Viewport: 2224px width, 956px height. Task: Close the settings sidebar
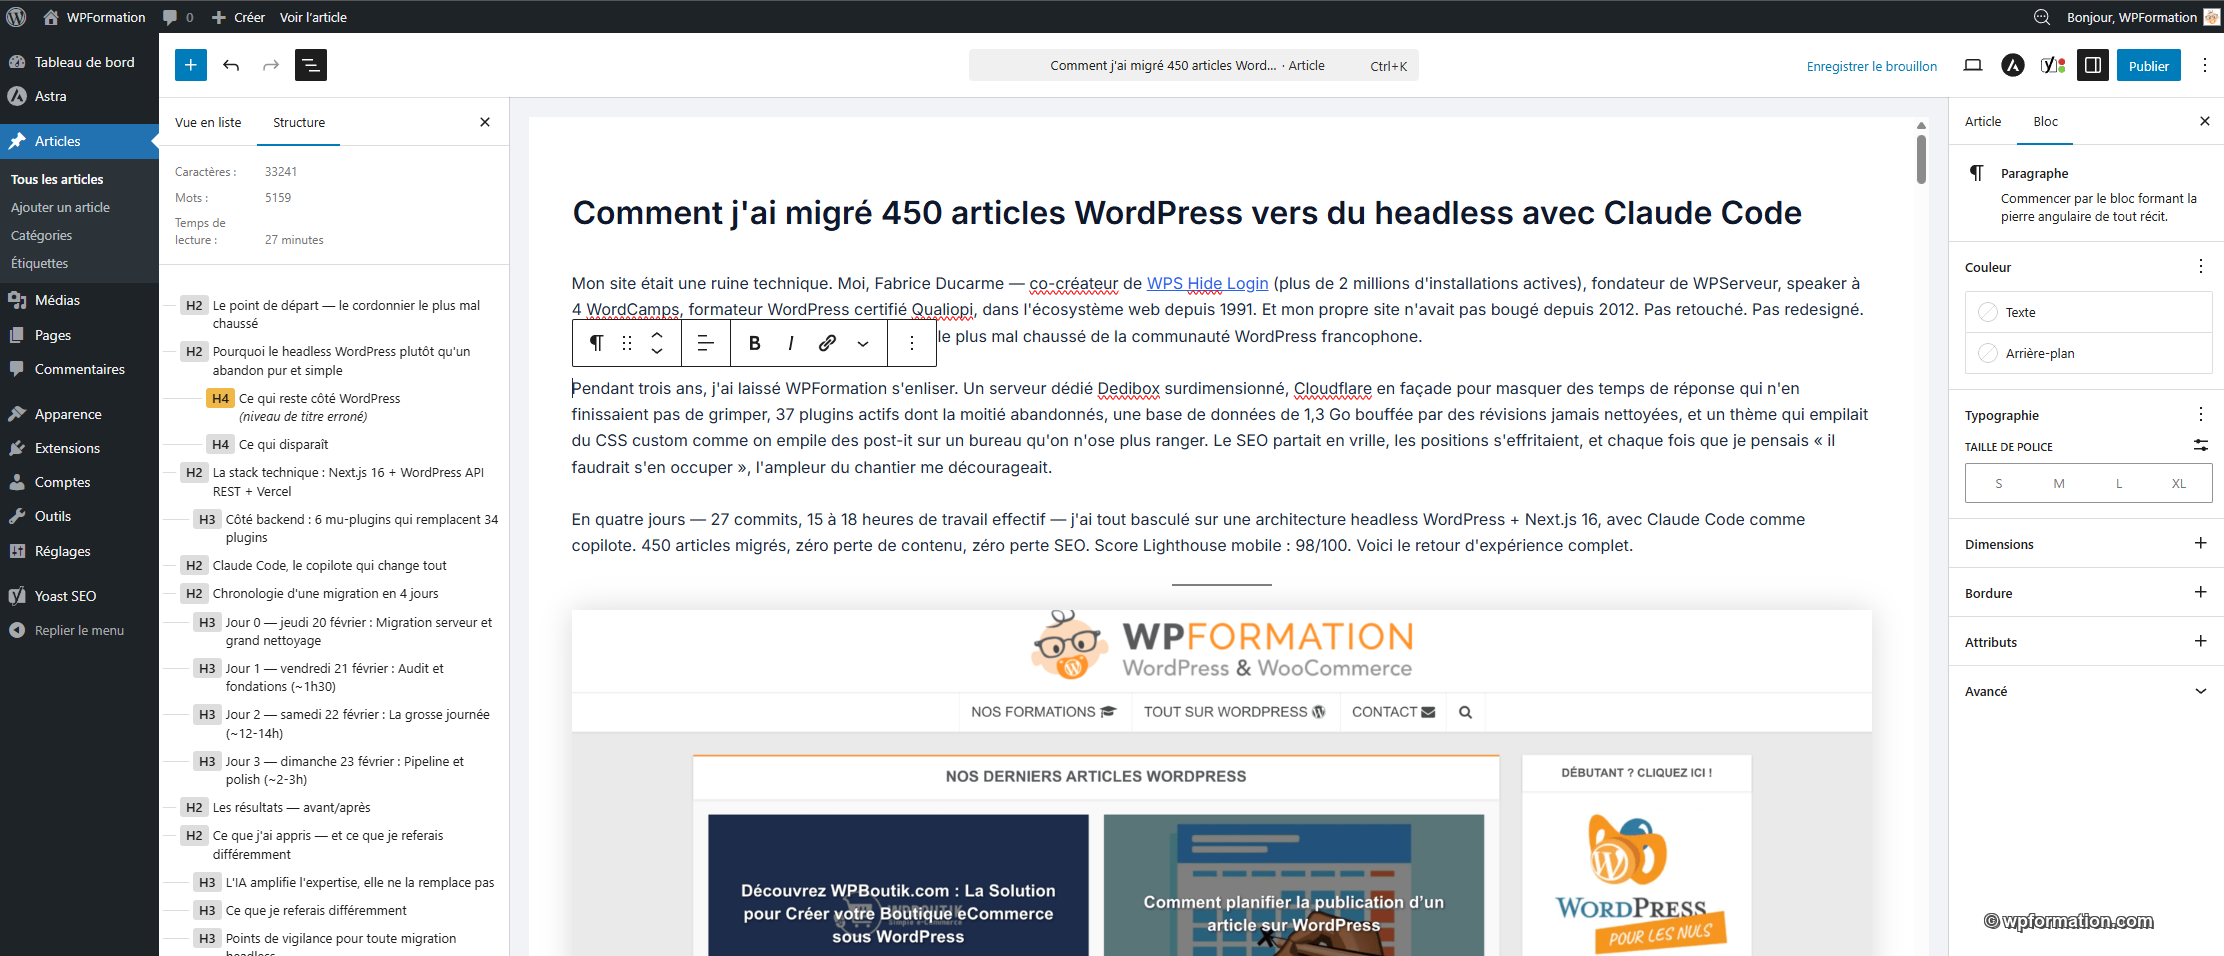(2205, 121)
